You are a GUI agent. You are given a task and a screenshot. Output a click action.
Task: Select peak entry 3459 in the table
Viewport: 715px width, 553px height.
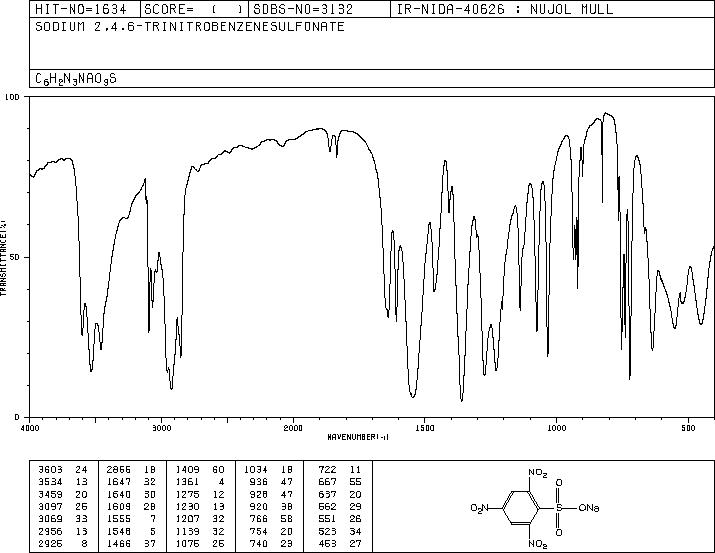(62, 494)
